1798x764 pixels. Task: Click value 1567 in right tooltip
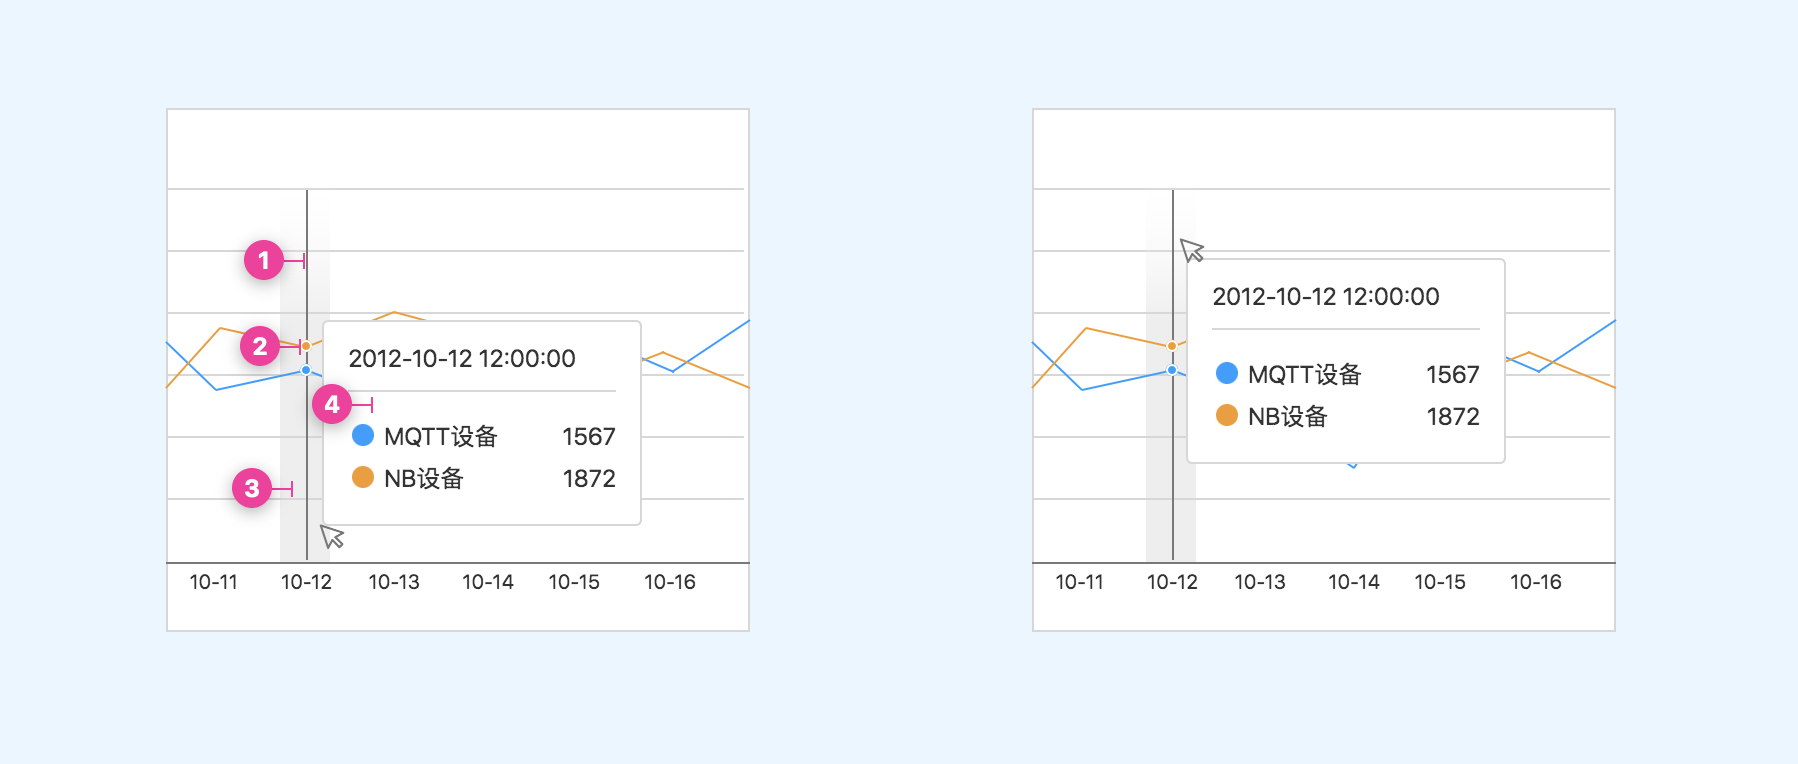click(1453, 374)
